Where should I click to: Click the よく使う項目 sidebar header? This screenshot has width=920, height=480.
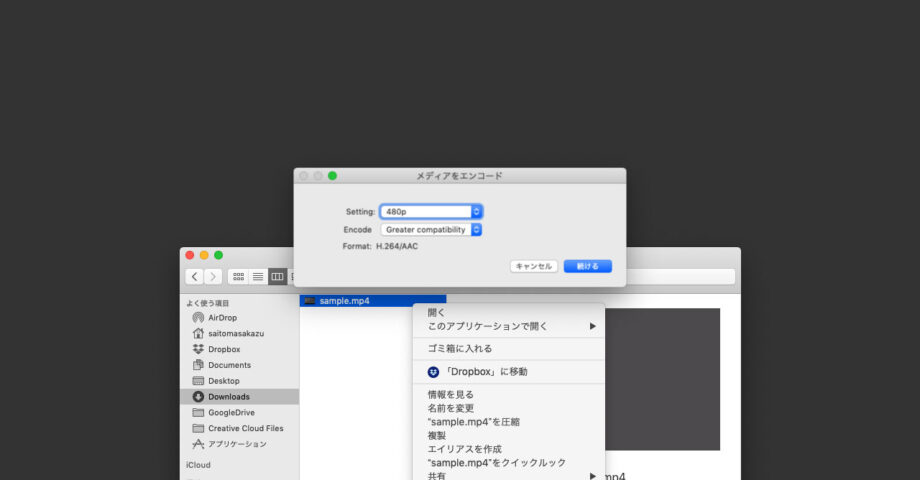coord(208,303)
